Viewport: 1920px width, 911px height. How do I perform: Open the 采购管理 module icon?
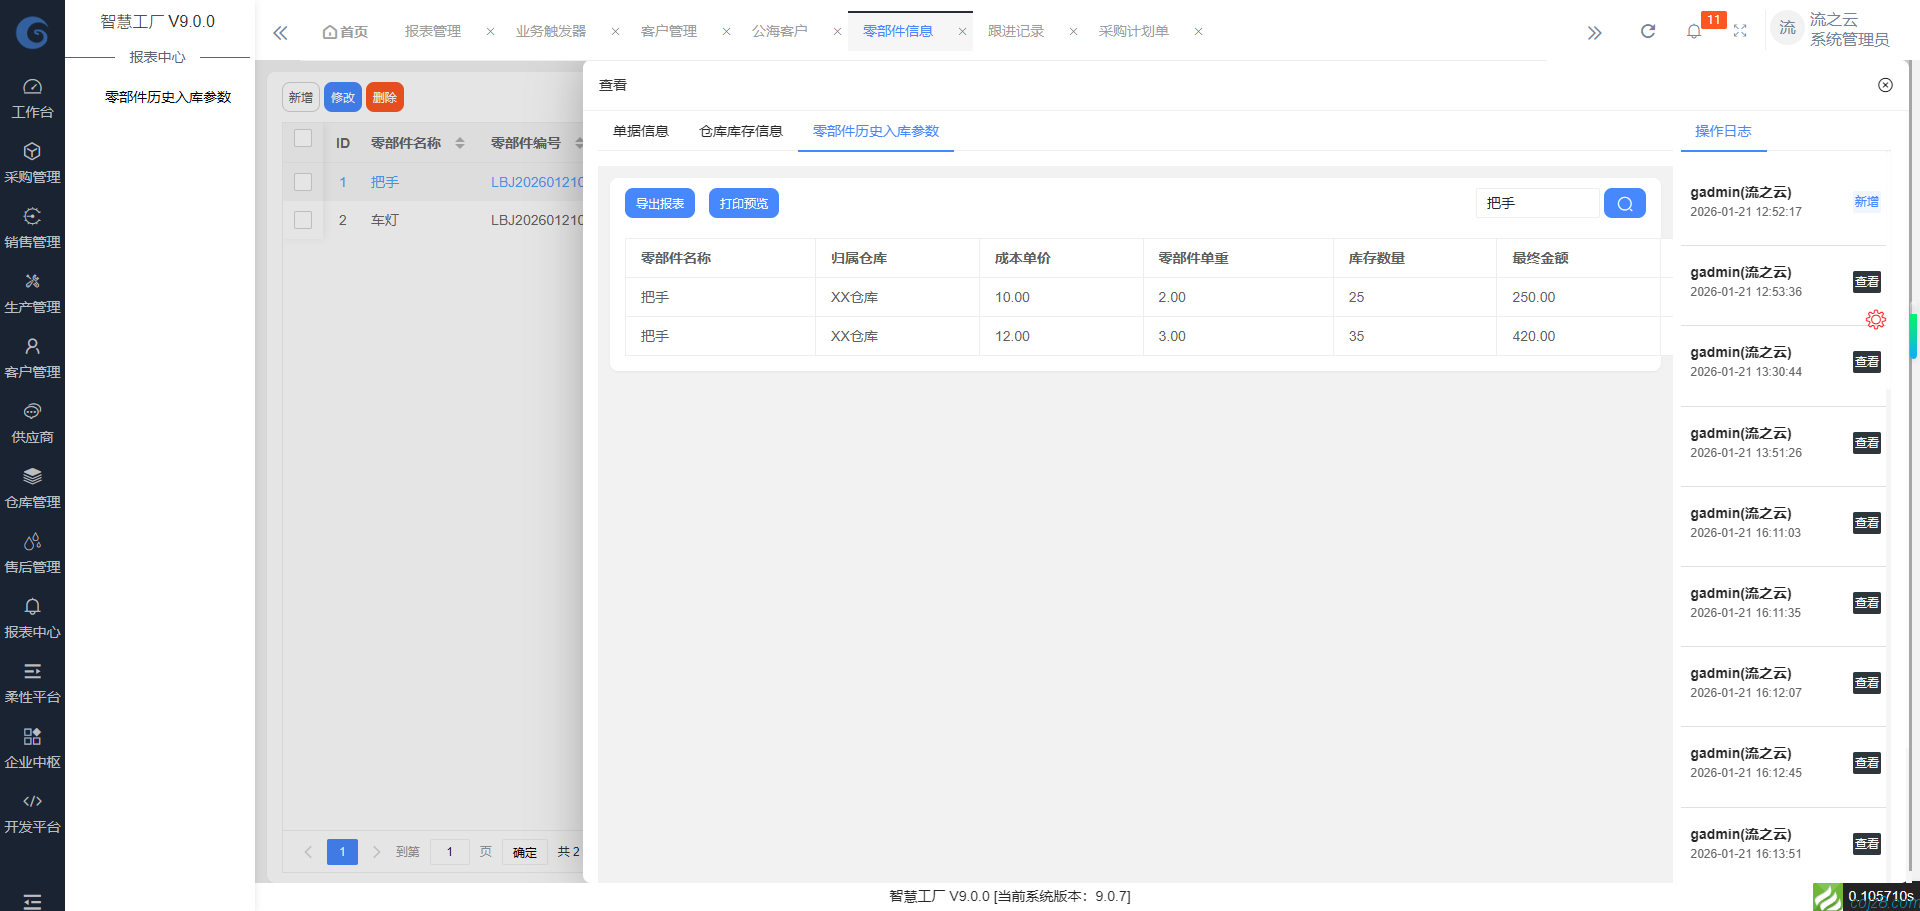point(32,163)
